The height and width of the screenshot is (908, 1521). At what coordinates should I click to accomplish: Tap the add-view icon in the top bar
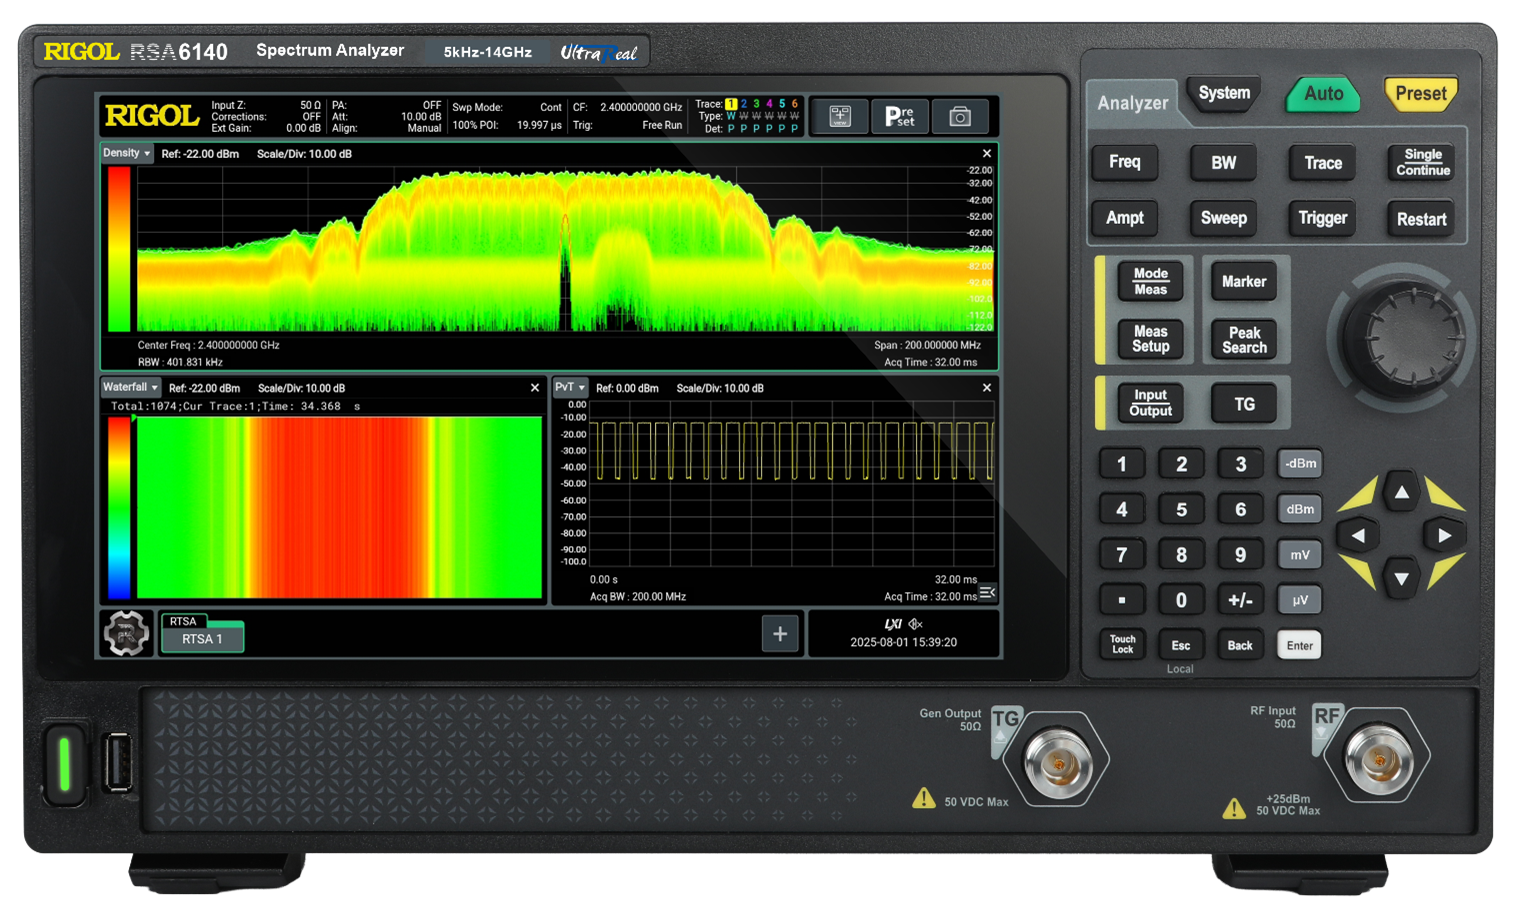tap(840, 116)
